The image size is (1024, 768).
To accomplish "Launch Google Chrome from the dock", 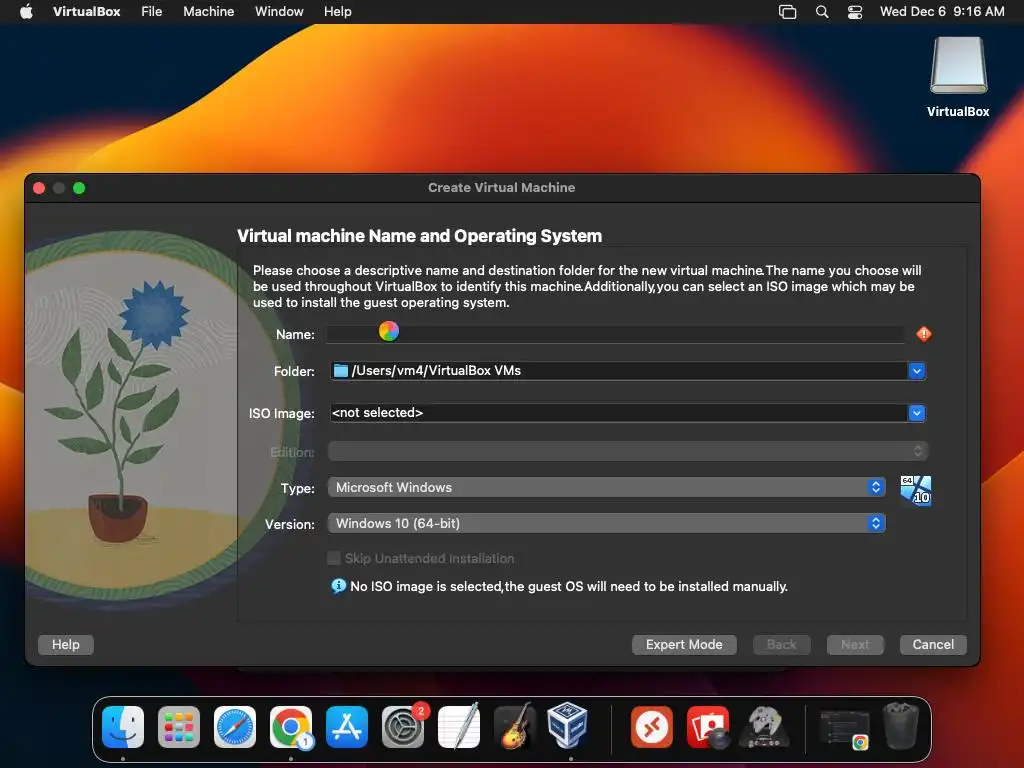I will pyautogui.click(x=291, y=727).
